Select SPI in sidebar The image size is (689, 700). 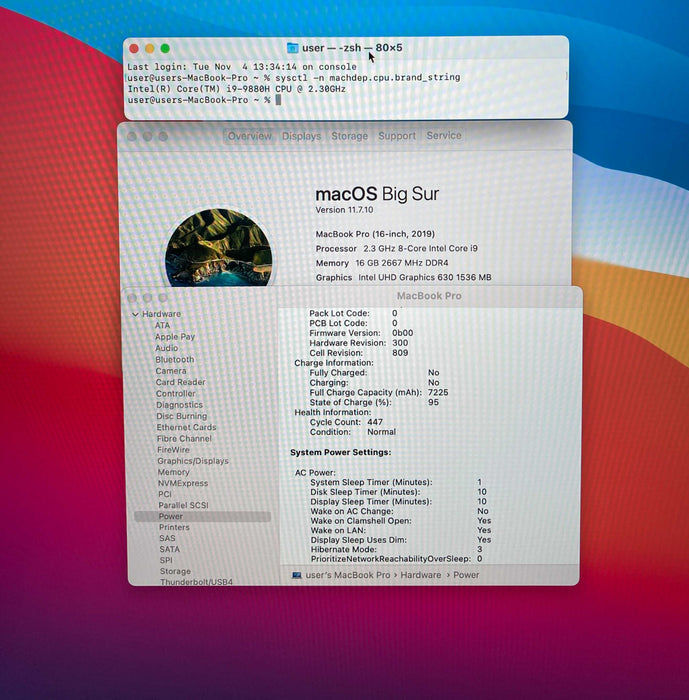pos(166,560)
